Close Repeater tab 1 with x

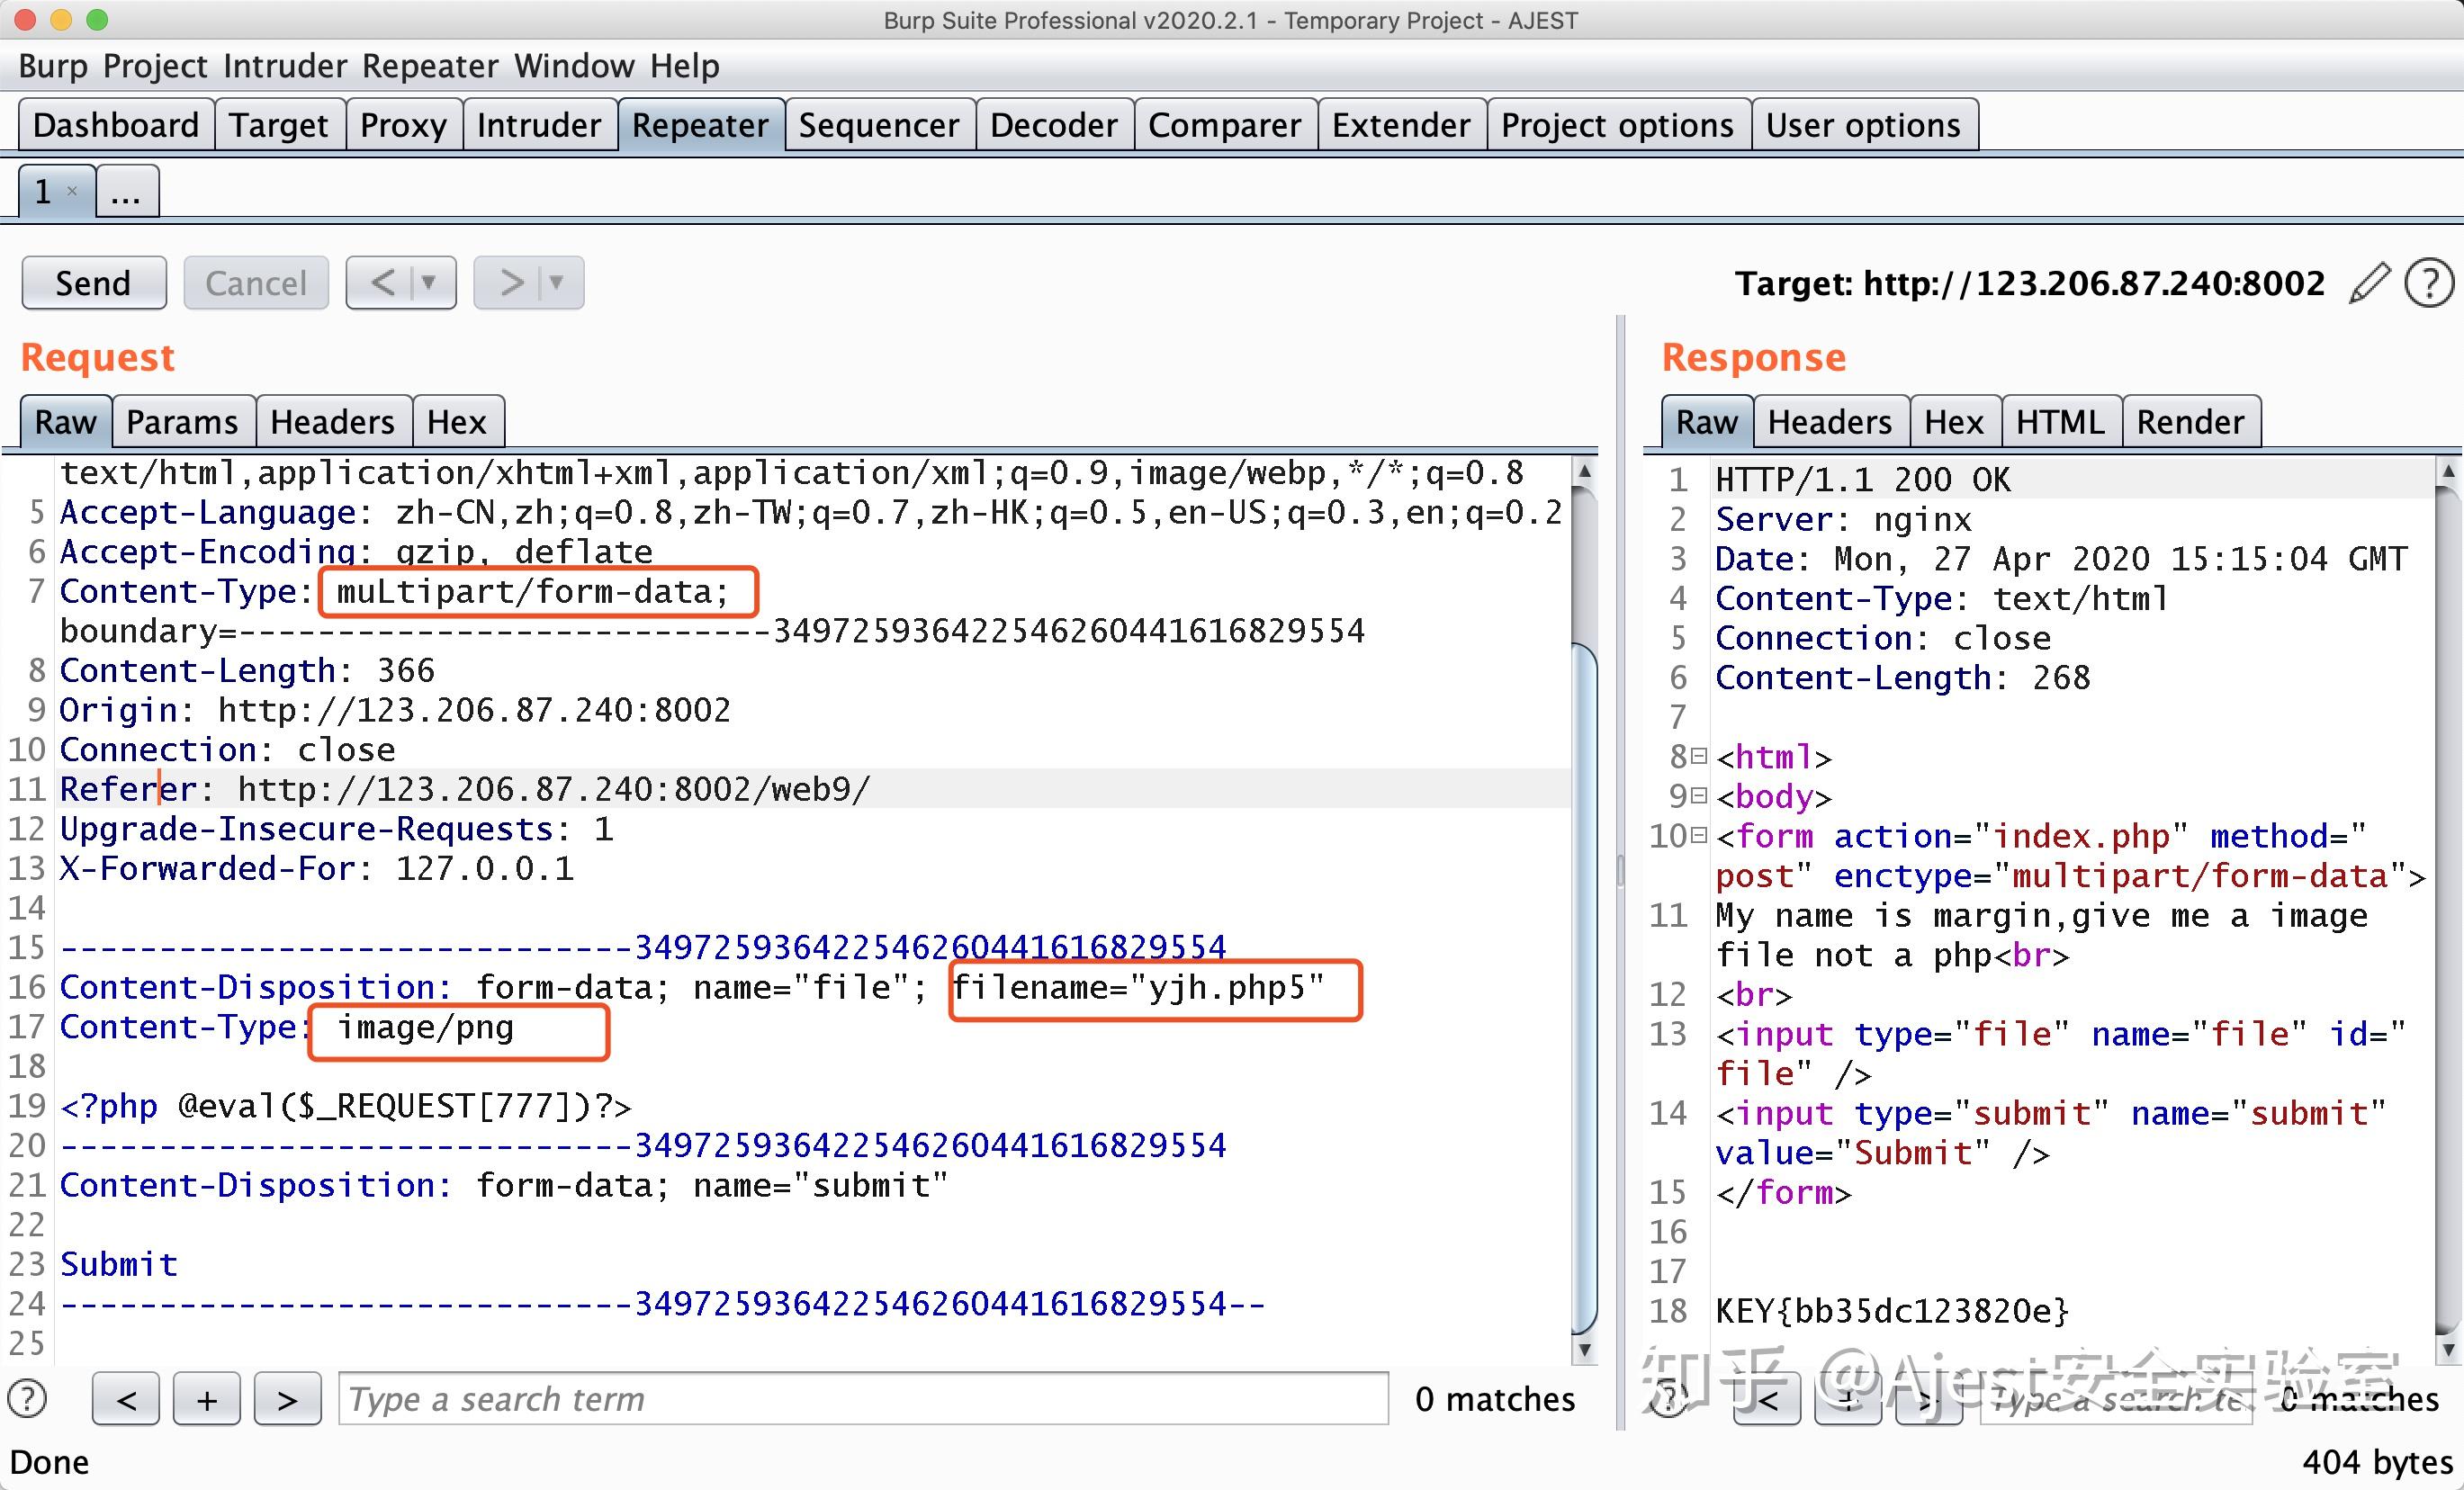pos(72,190)
